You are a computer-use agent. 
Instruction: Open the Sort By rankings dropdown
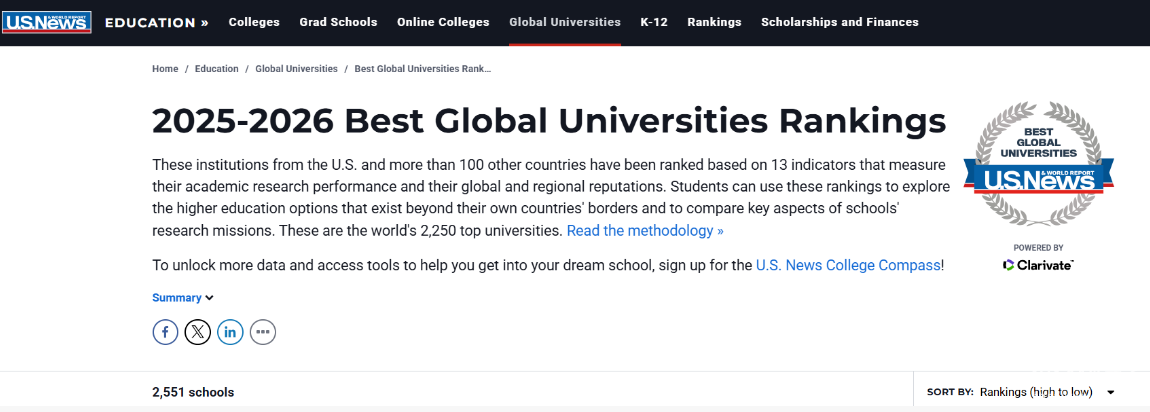point(1047,392)
